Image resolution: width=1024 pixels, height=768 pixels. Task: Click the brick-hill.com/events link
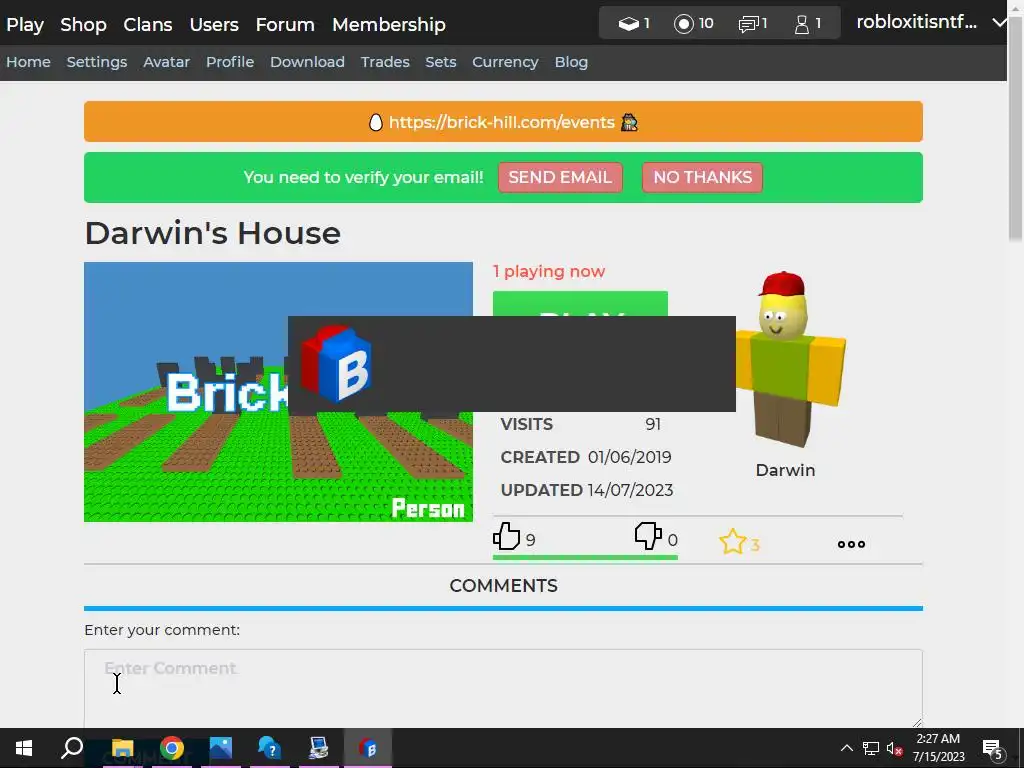click(x=502, y=122)
